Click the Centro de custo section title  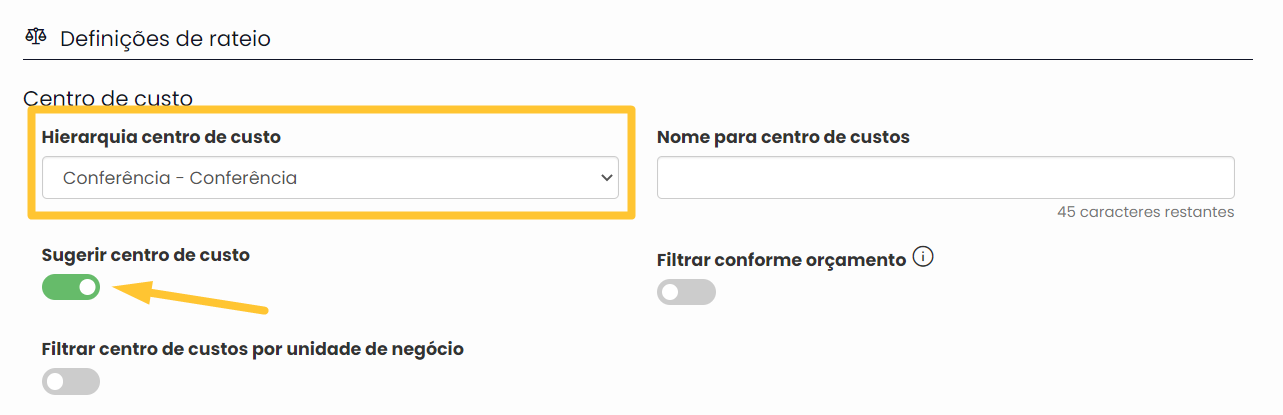tap(108, 99)
